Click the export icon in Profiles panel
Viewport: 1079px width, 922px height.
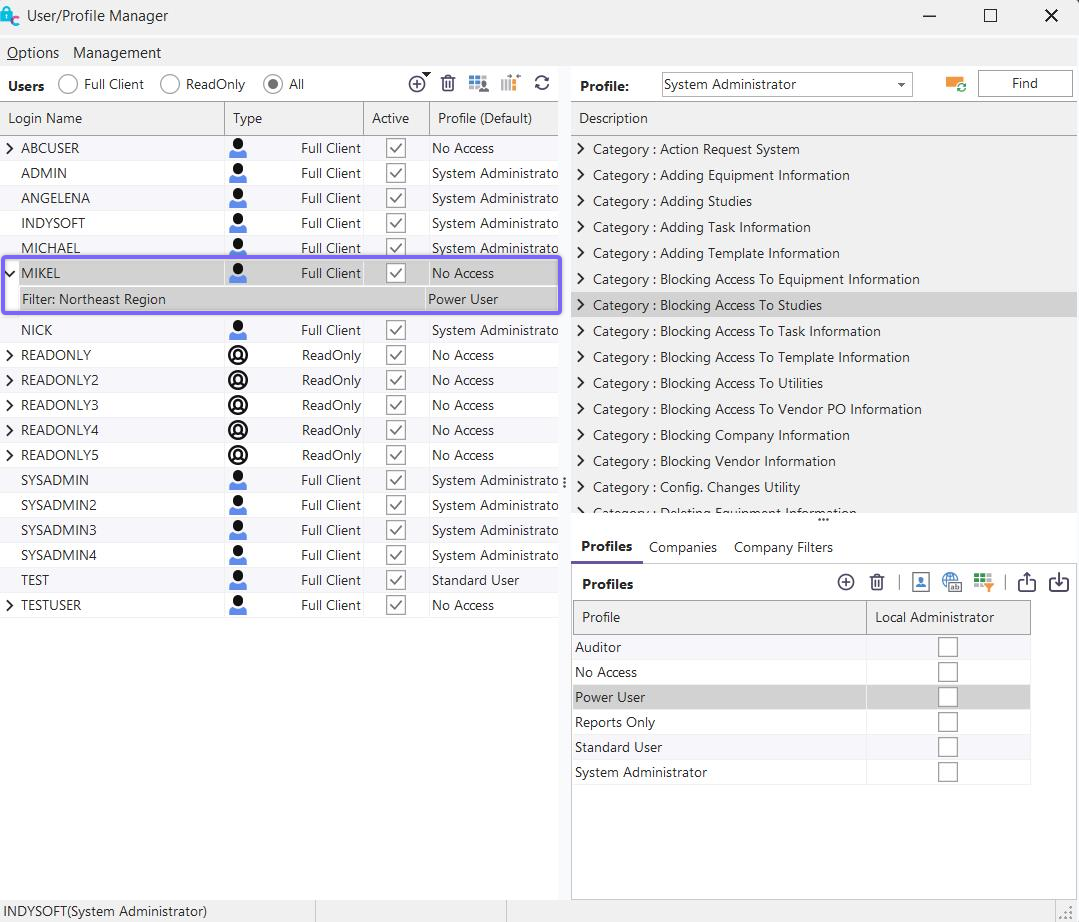tap(1026, 582)
